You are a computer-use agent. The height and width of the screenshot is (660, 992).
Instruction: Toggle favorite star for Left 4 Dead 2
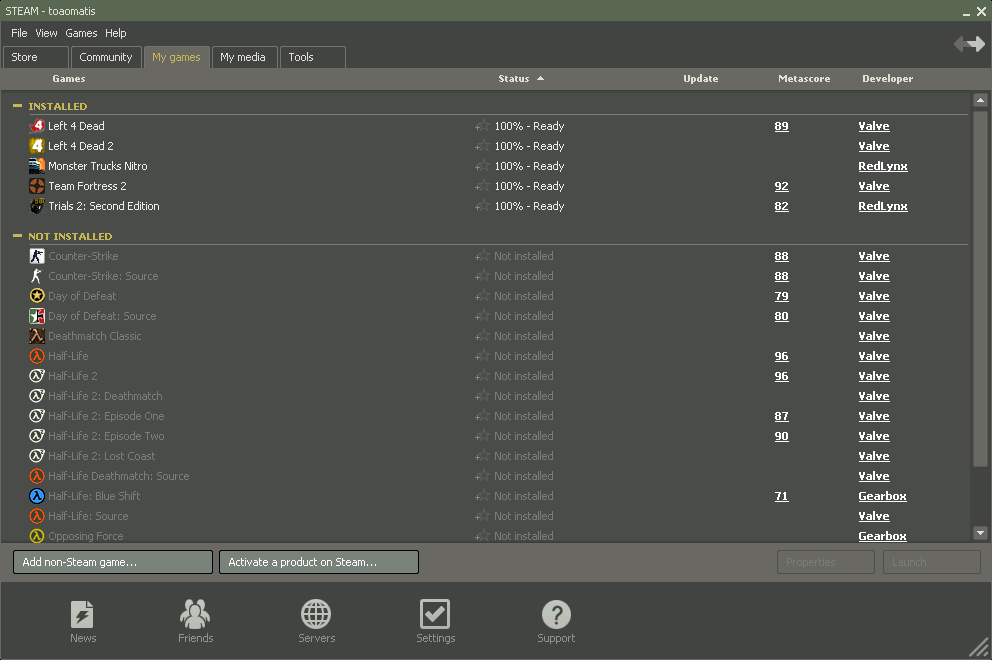click(482, 146)
